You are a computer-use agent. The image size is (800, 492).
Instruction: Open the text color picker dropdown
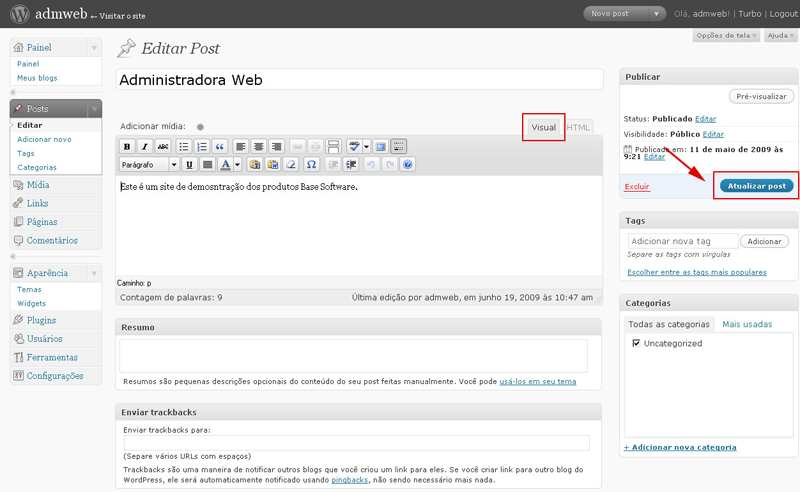pyautogui.click(x=237, y=165)
